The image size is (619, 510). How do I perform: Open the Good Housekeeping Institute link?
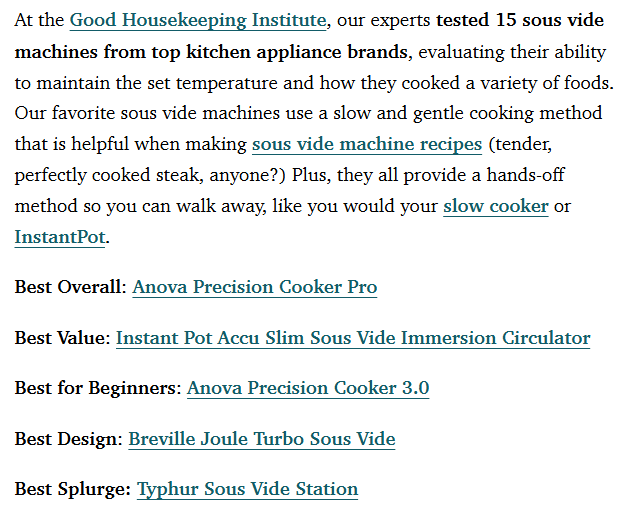point(198,20)
